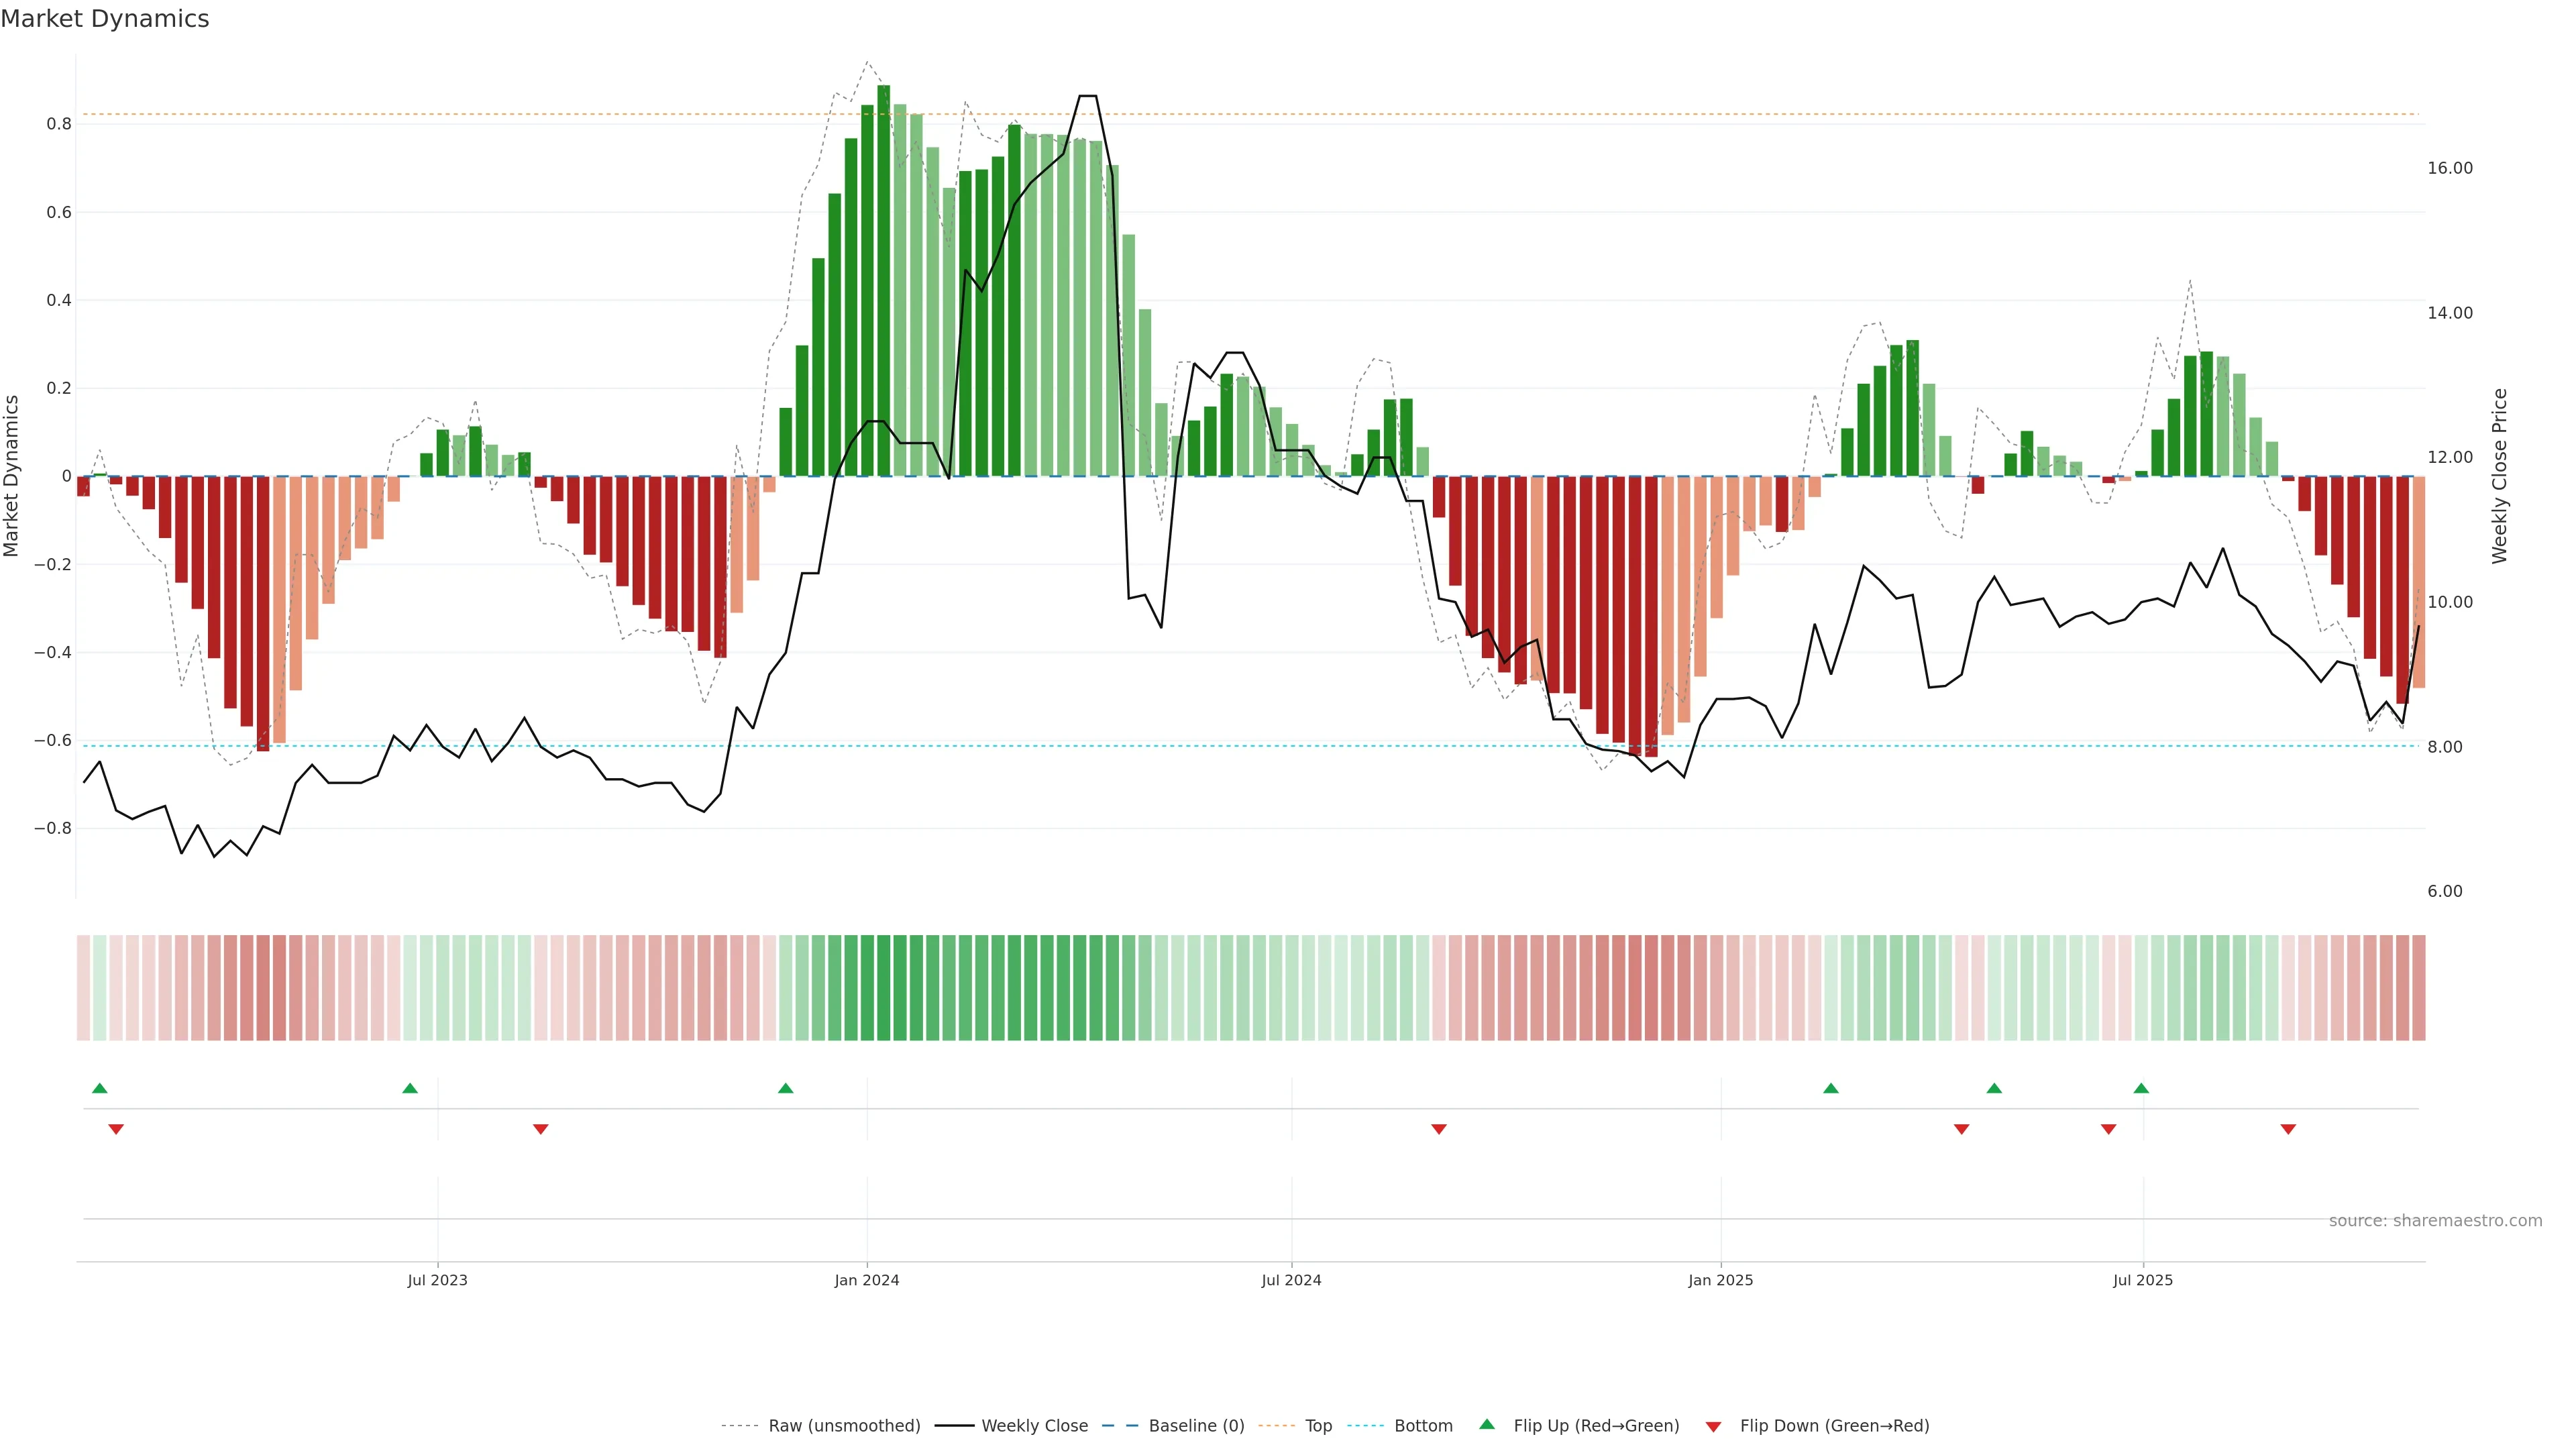Image resolution: width=2576 pixels, height=1449 pixels.
Task: Click the Flip Up green triangle legend icon
Action: pyautogui.click(x=1486, y=1424)
